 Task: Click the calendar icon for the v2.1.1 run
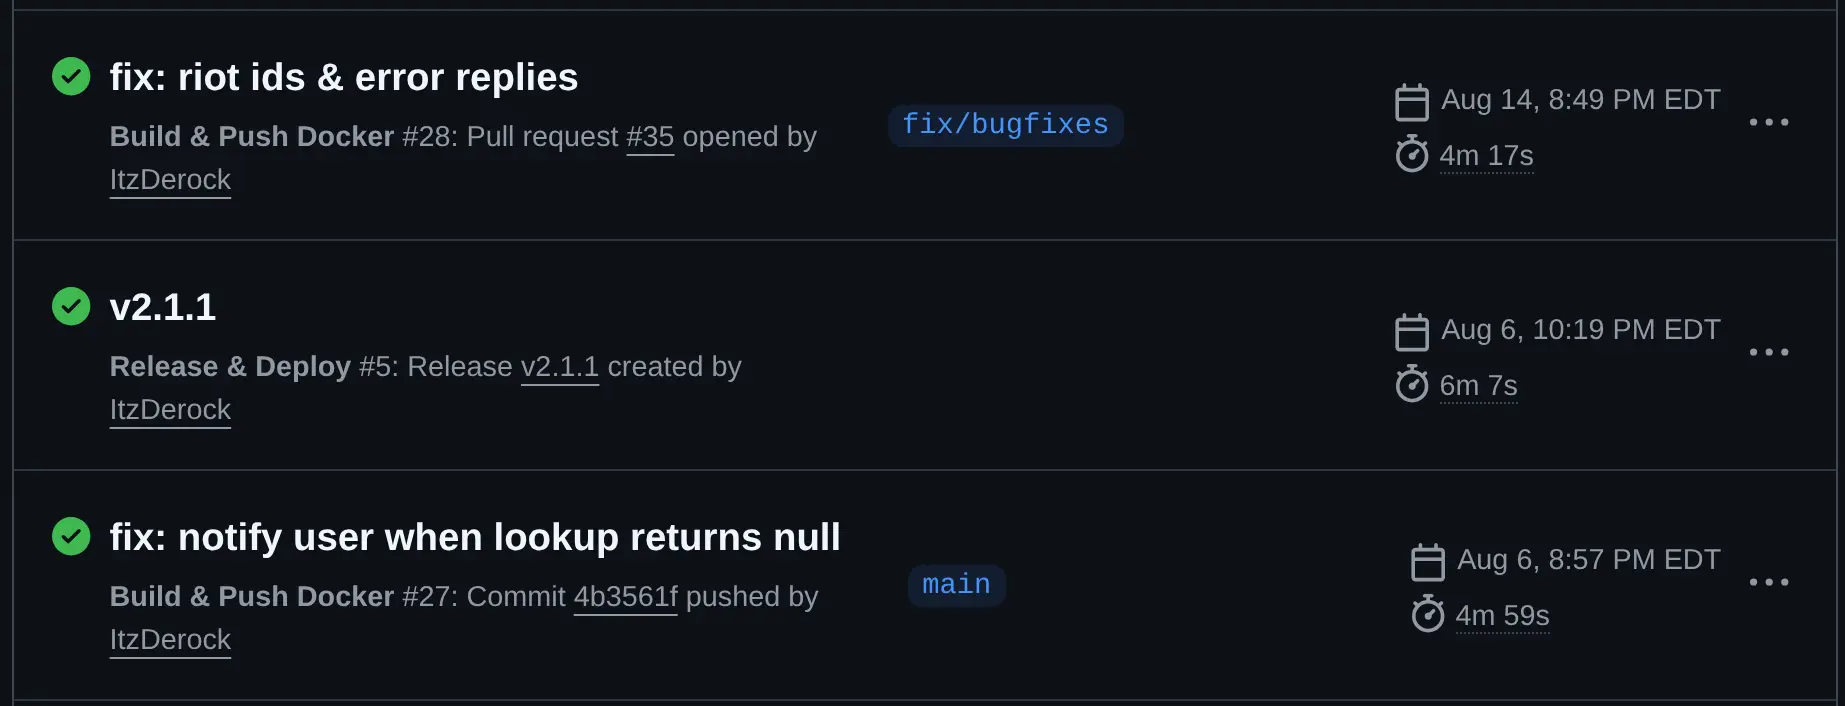[1411, 331]
